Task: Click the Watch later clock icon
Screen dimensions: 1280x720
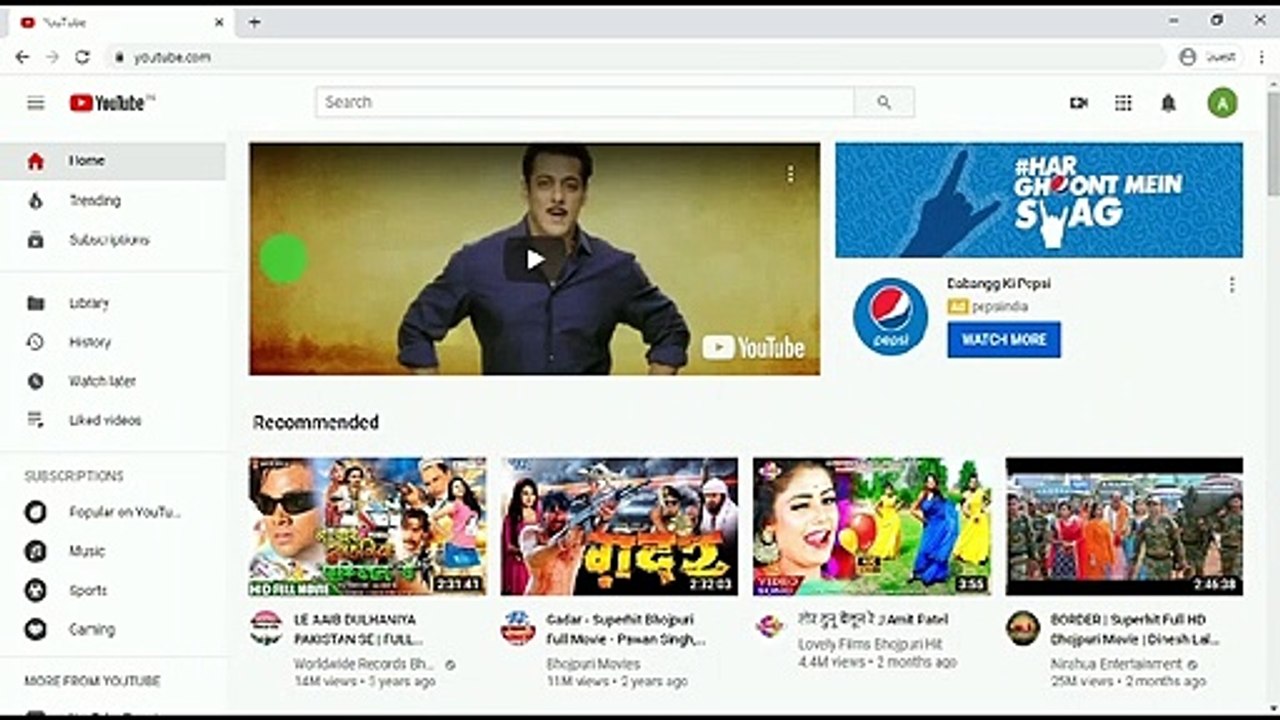Action: point(36,381)
